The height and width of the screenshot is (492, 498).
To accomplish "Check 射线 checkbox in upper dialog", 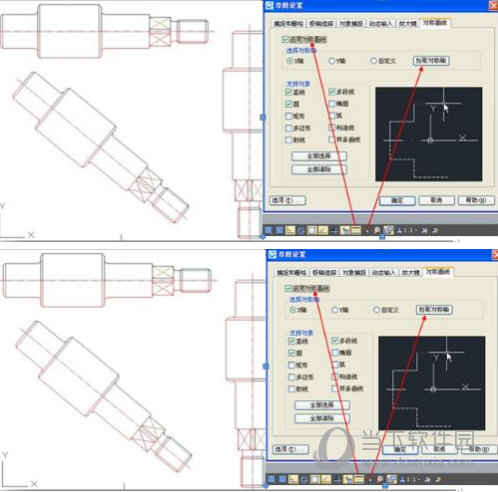I will (289, 140).
